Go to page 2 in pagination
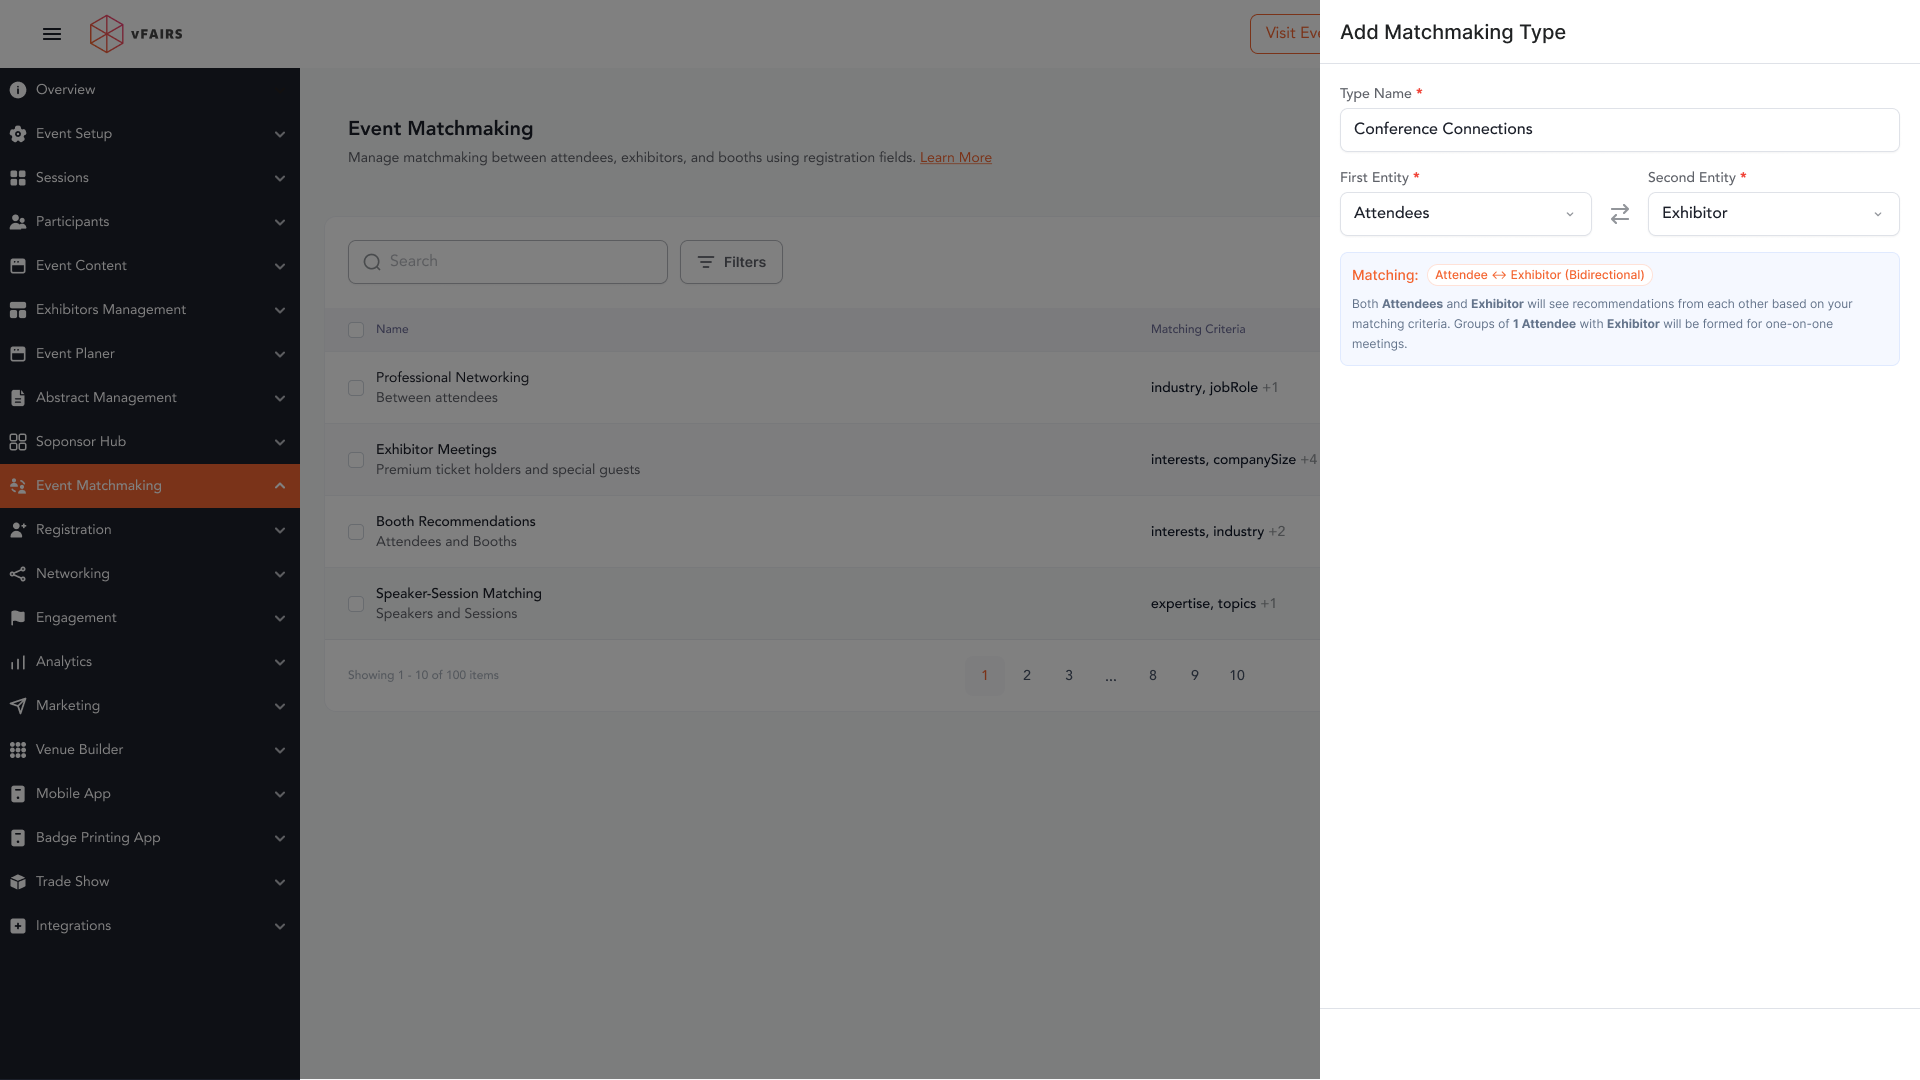Image resolution: width=1920 pixels, height=1080 pixels. click(x=1027, y=676)
